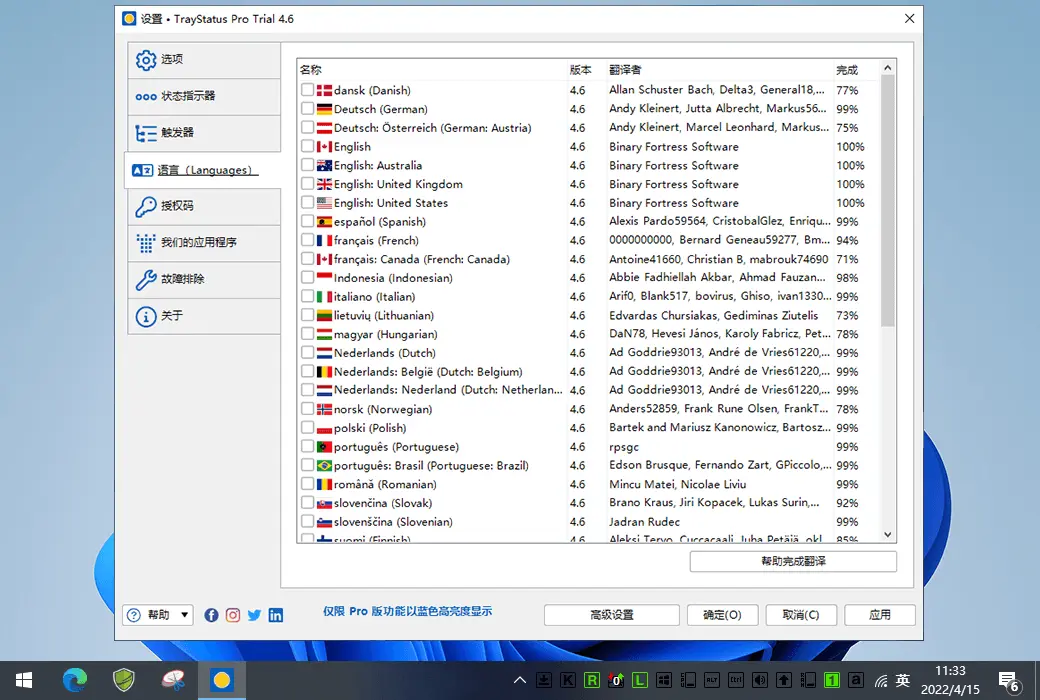Click the 应用 apply button
The image size is (1040, 700).
tap(880, 615)
